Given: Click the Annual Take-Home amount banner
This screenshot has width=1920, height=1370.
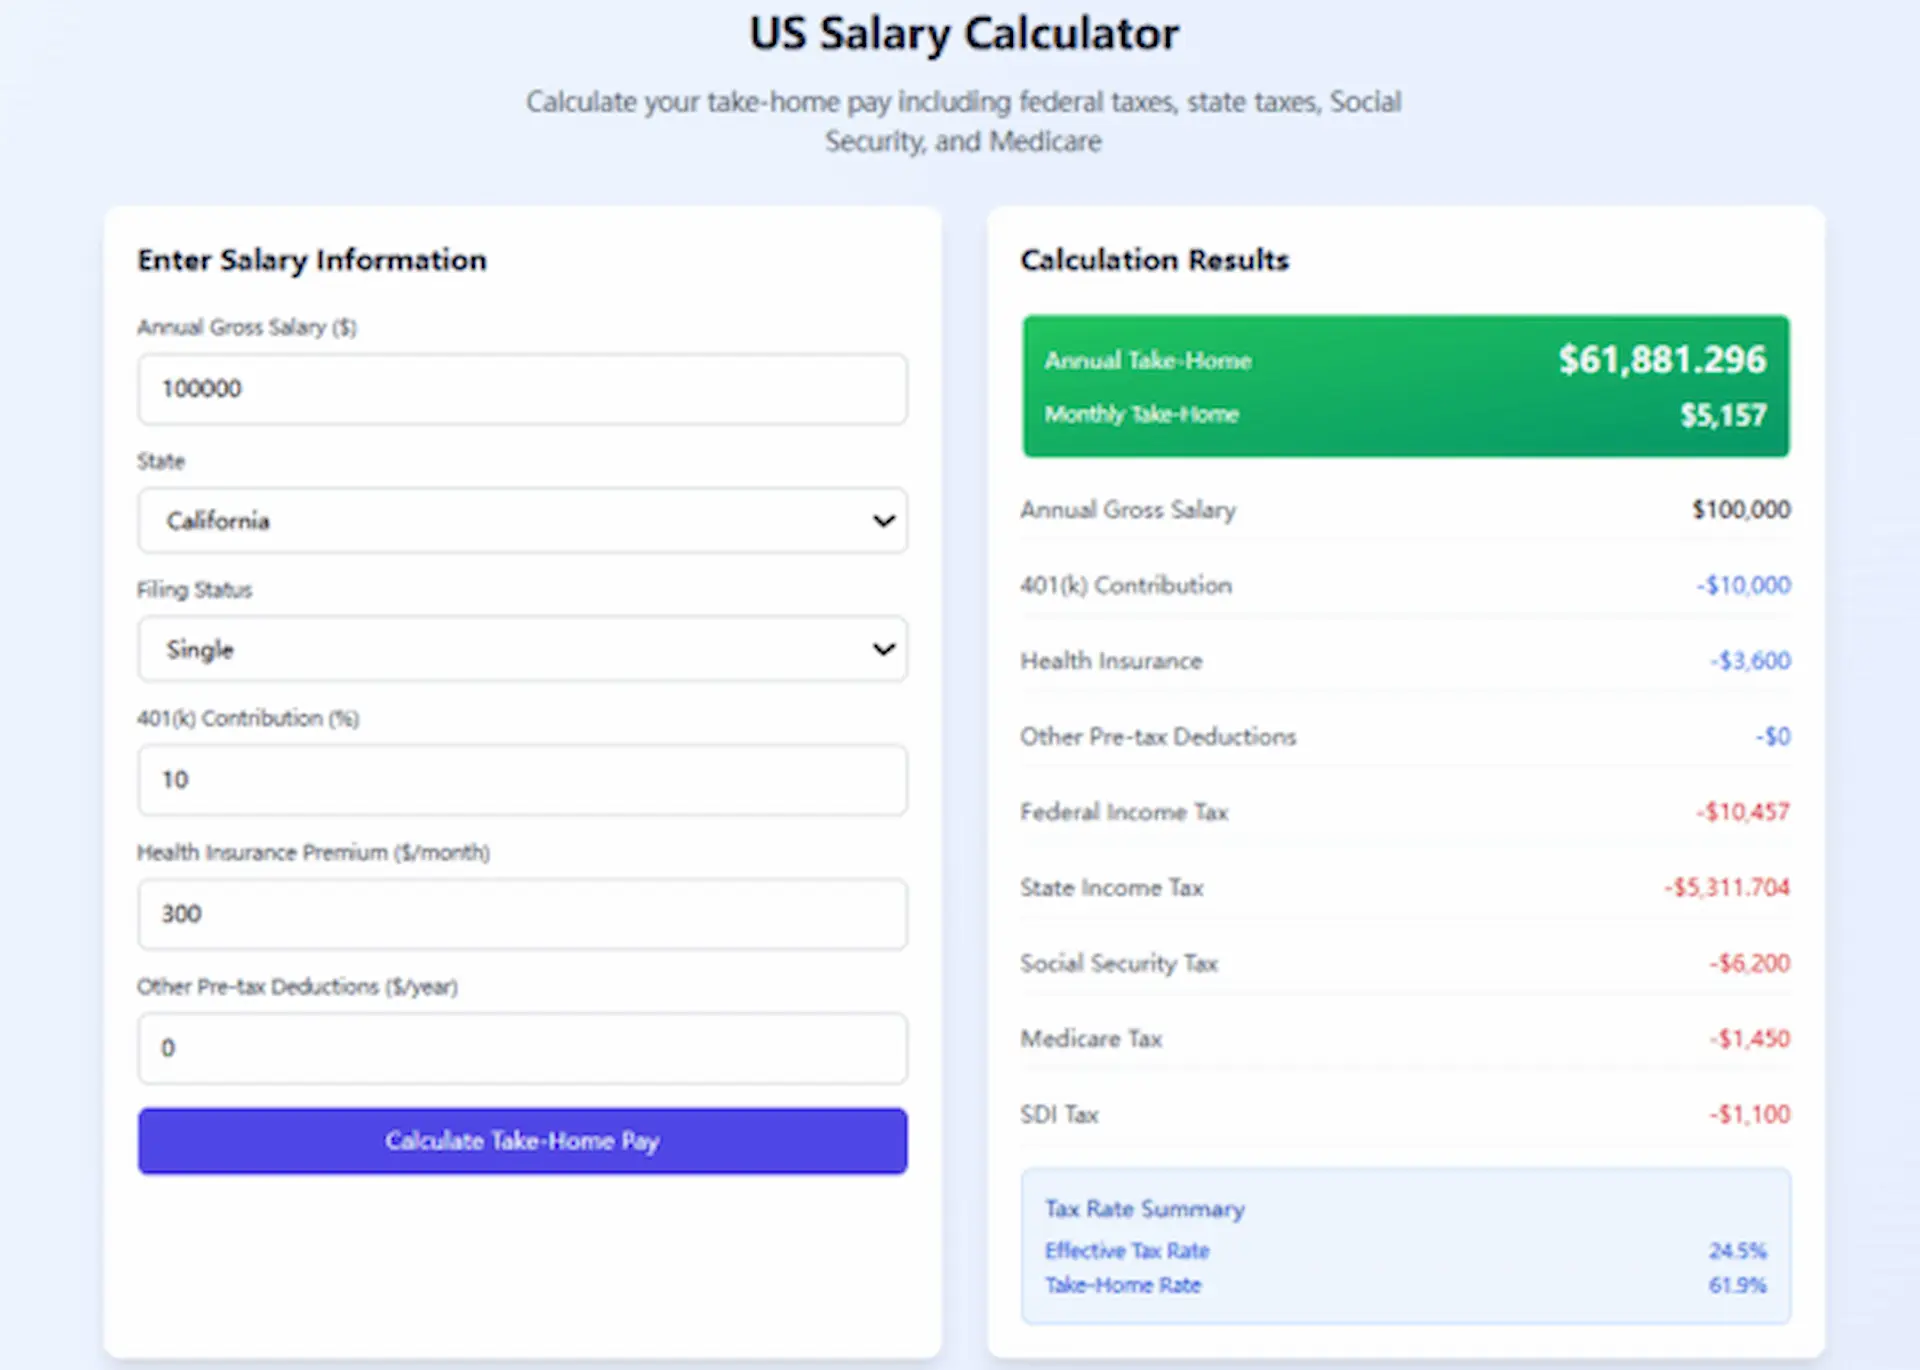Looking at the screenshot, I should (x=1404, y=361).
